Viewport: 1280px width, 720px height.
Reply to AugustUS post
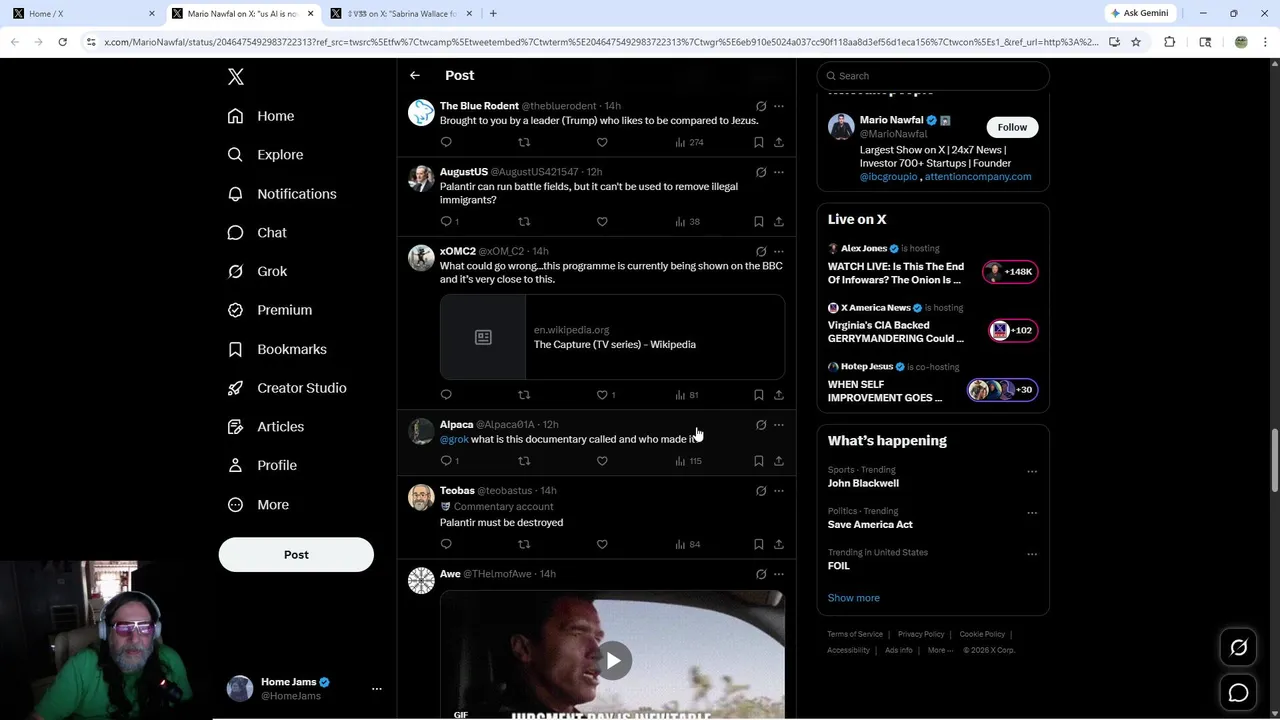point(446,221)
